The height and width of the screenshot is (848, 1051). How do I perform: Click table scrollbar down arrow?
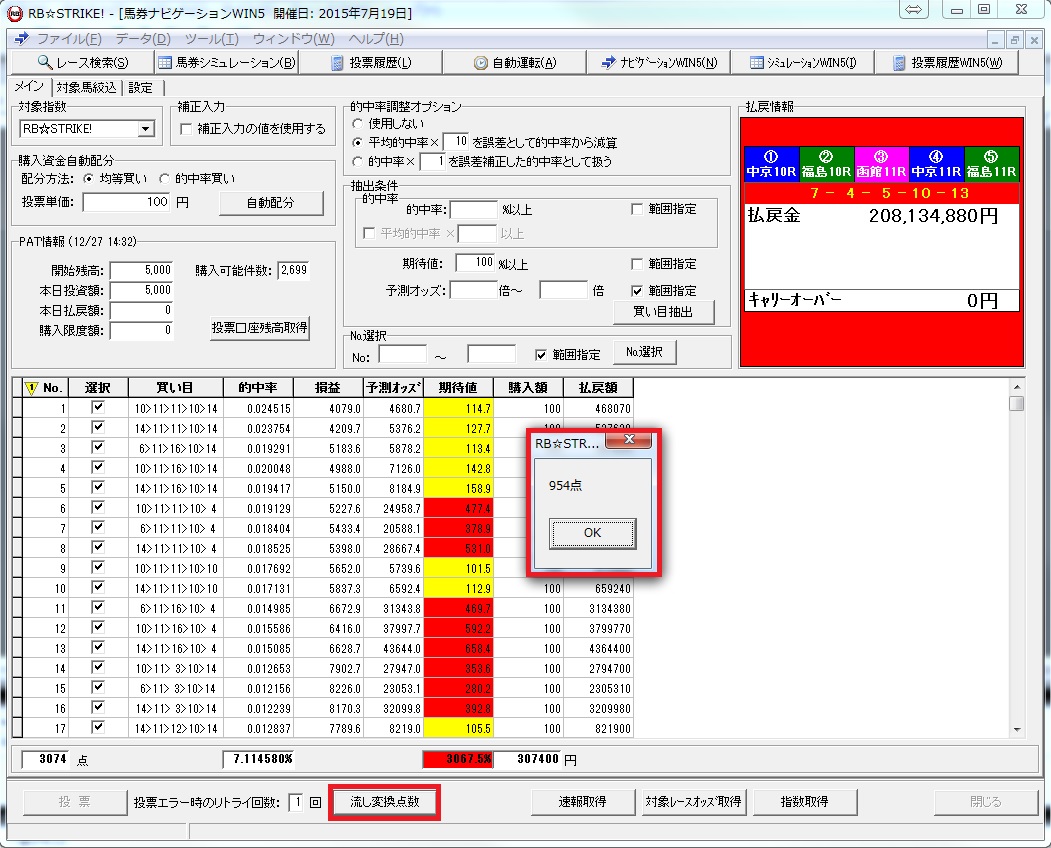click(x=1017, y=730)
